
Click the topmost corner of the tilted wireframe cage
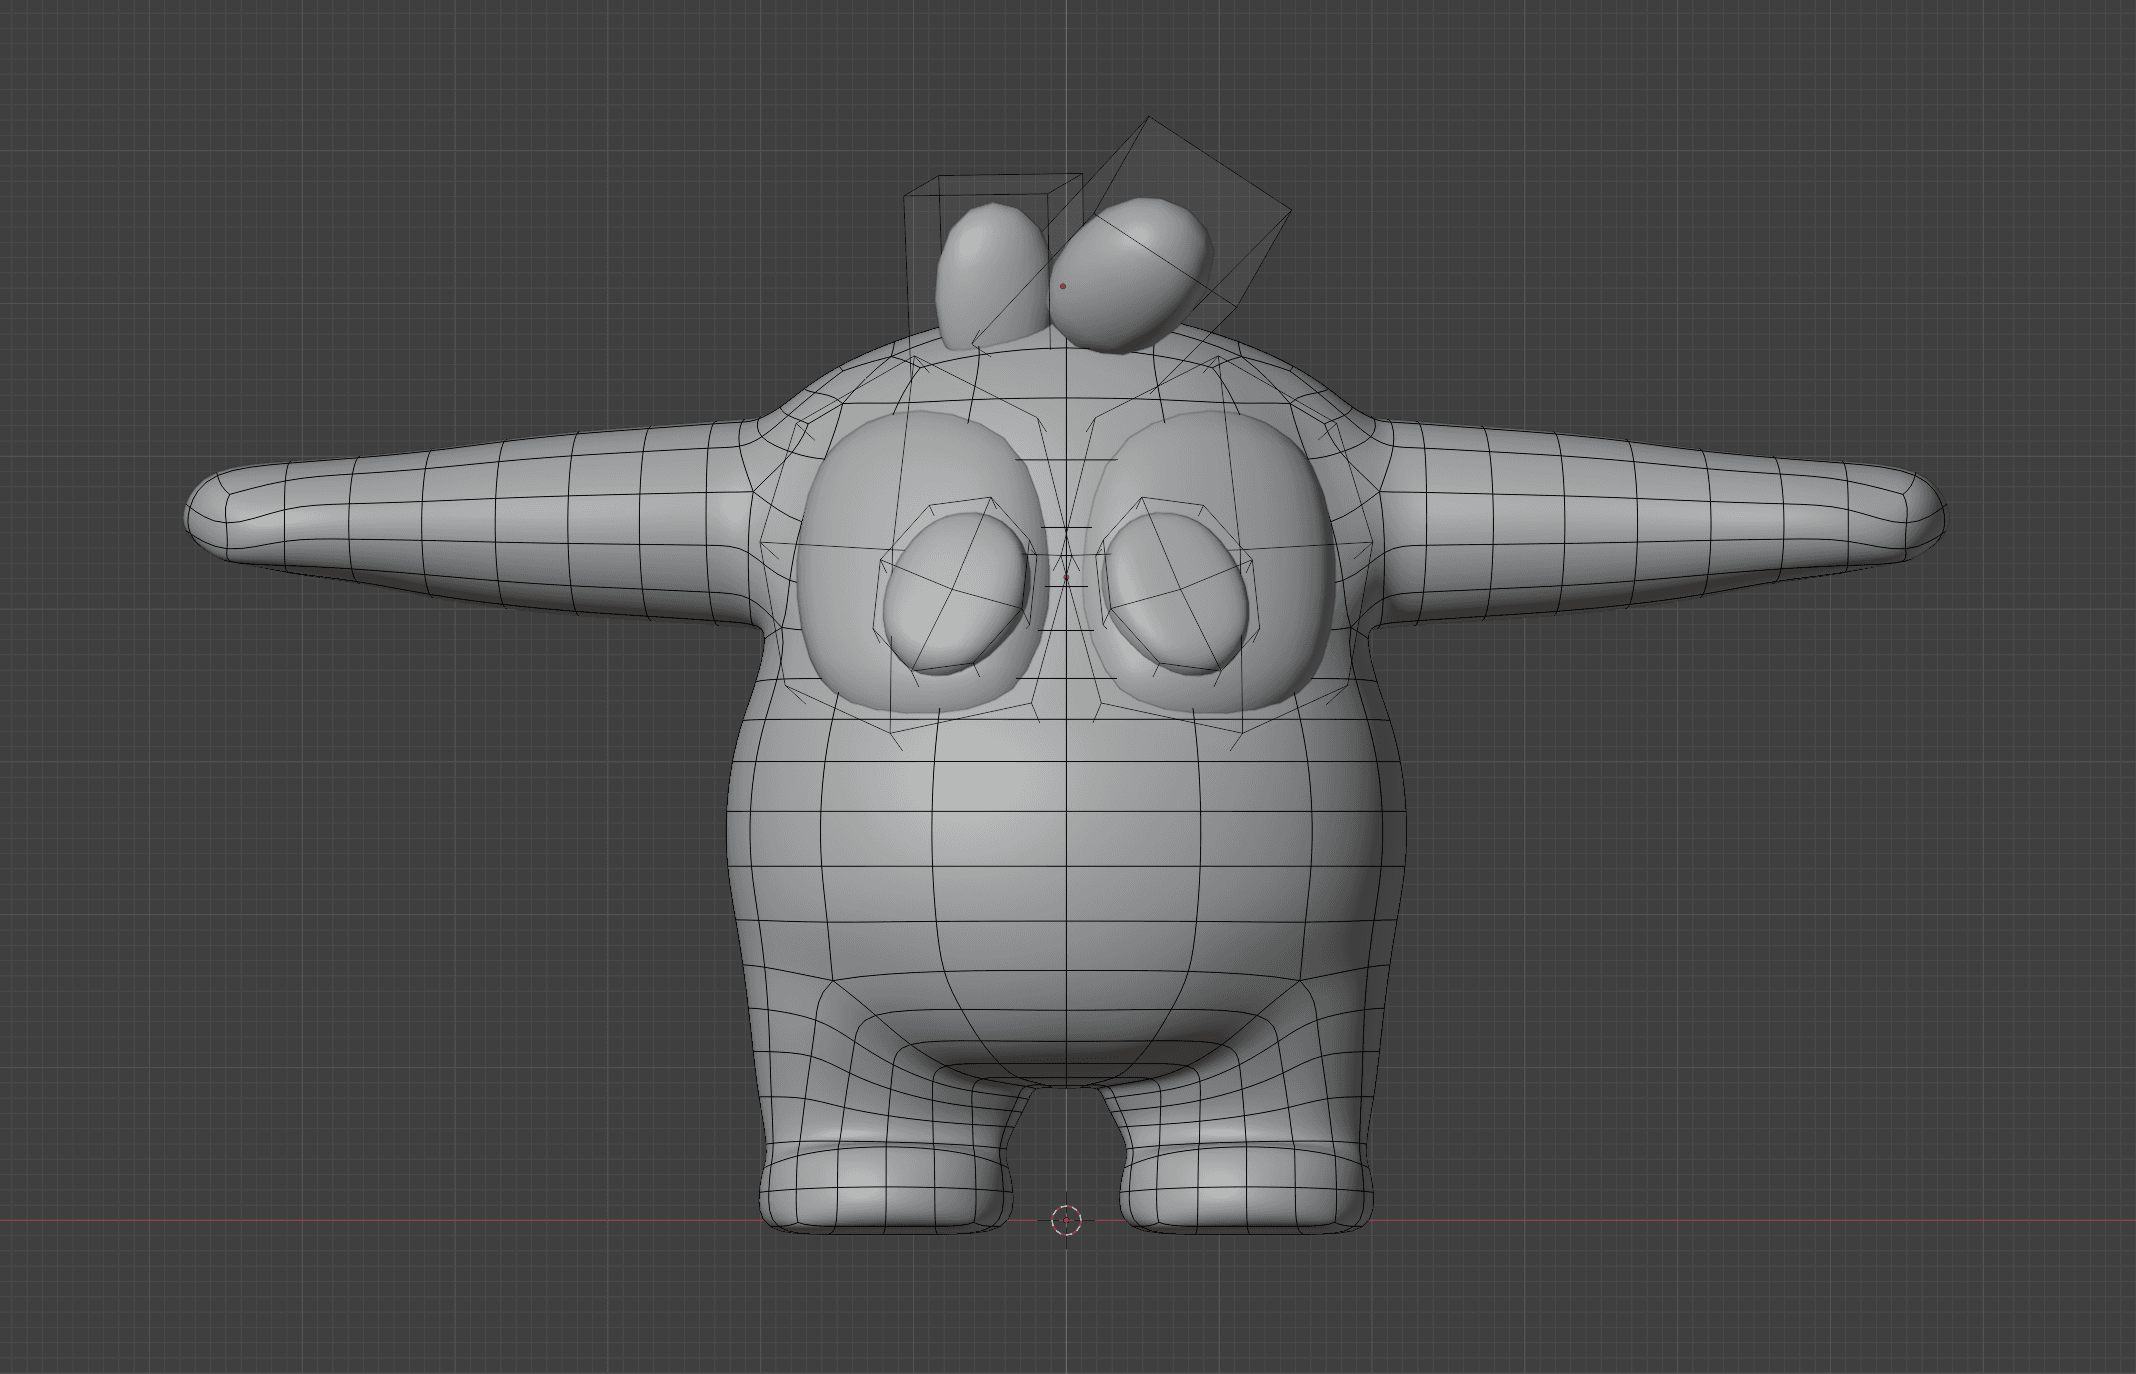[x=1151, y=118]
